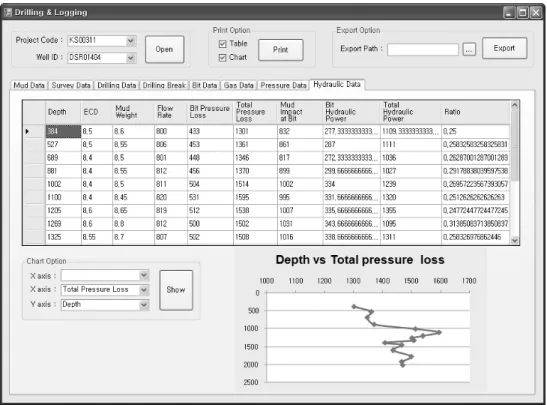Click the ECD column header
Image resolution: width=547 pixels, height=405 pixels.
pos(97,112)
